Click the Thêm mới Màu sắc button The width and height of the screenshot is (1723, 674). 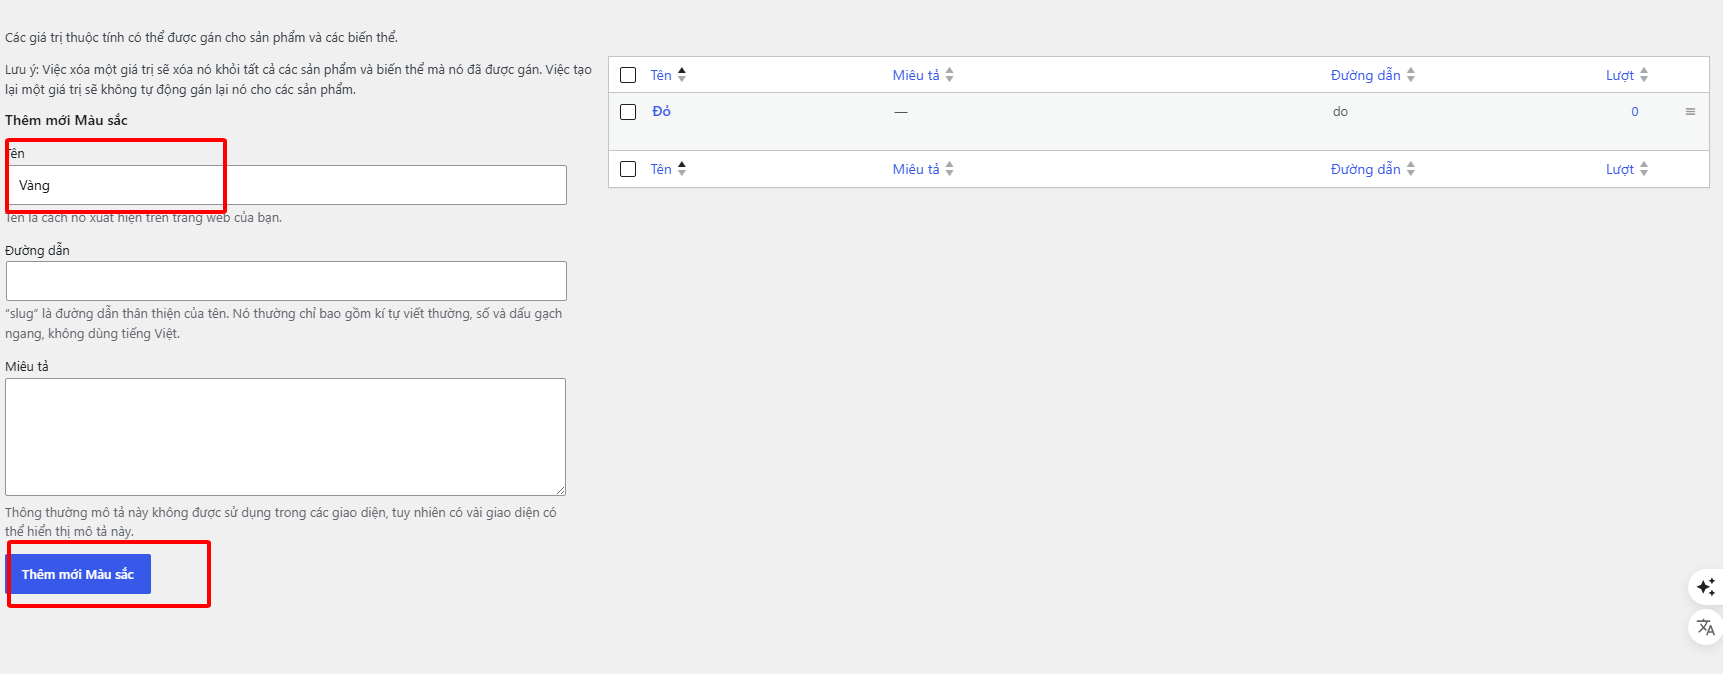click(78, 574)
